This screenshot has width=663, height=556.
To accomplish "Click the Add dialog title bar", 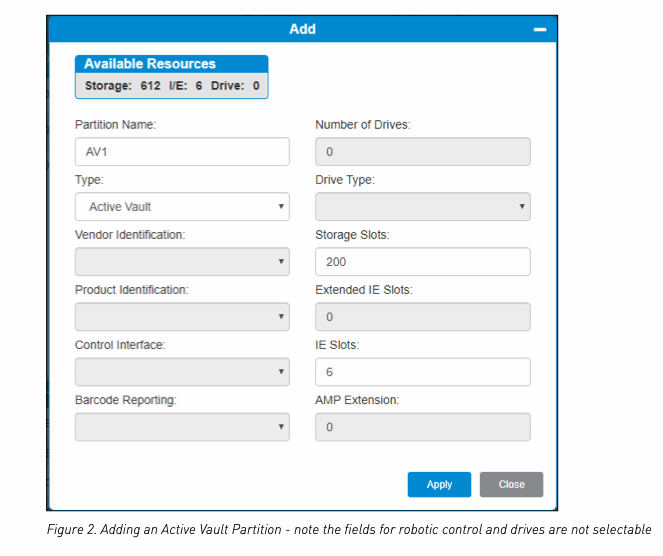I will pos(302,29).
